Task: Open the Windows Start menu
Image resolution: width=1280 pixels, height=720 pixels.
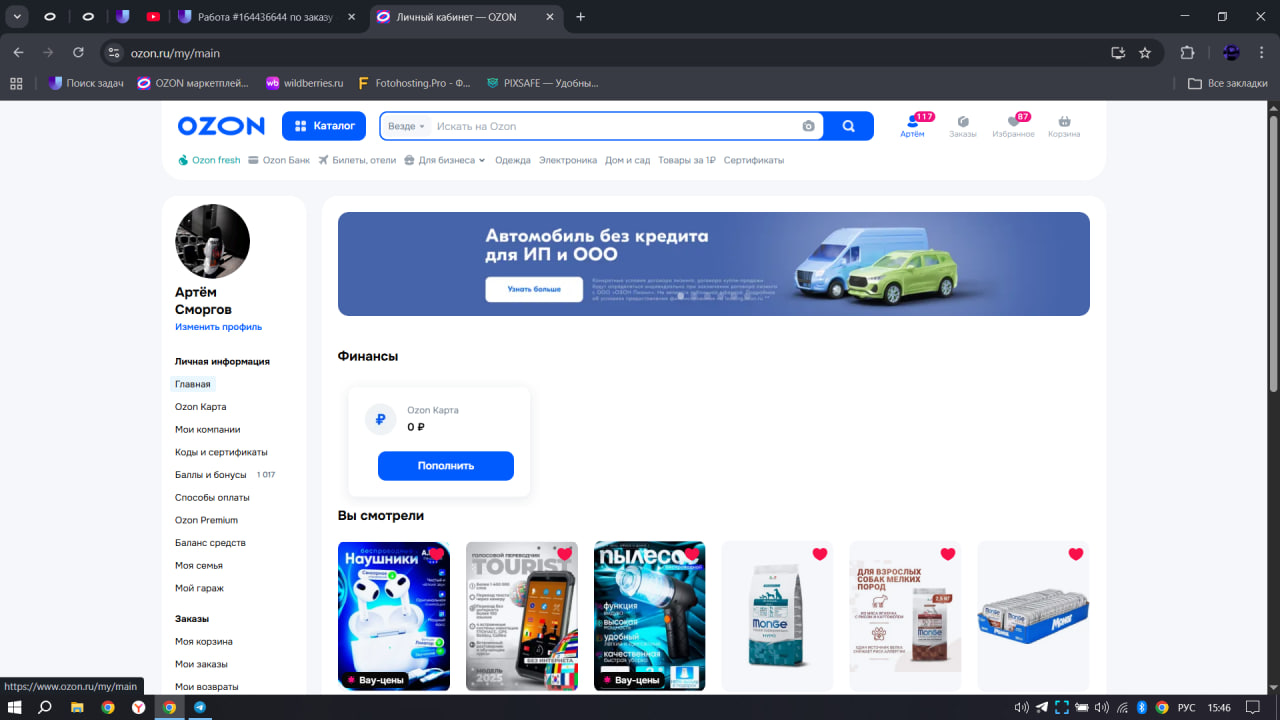Action: [x=15, y=707]
